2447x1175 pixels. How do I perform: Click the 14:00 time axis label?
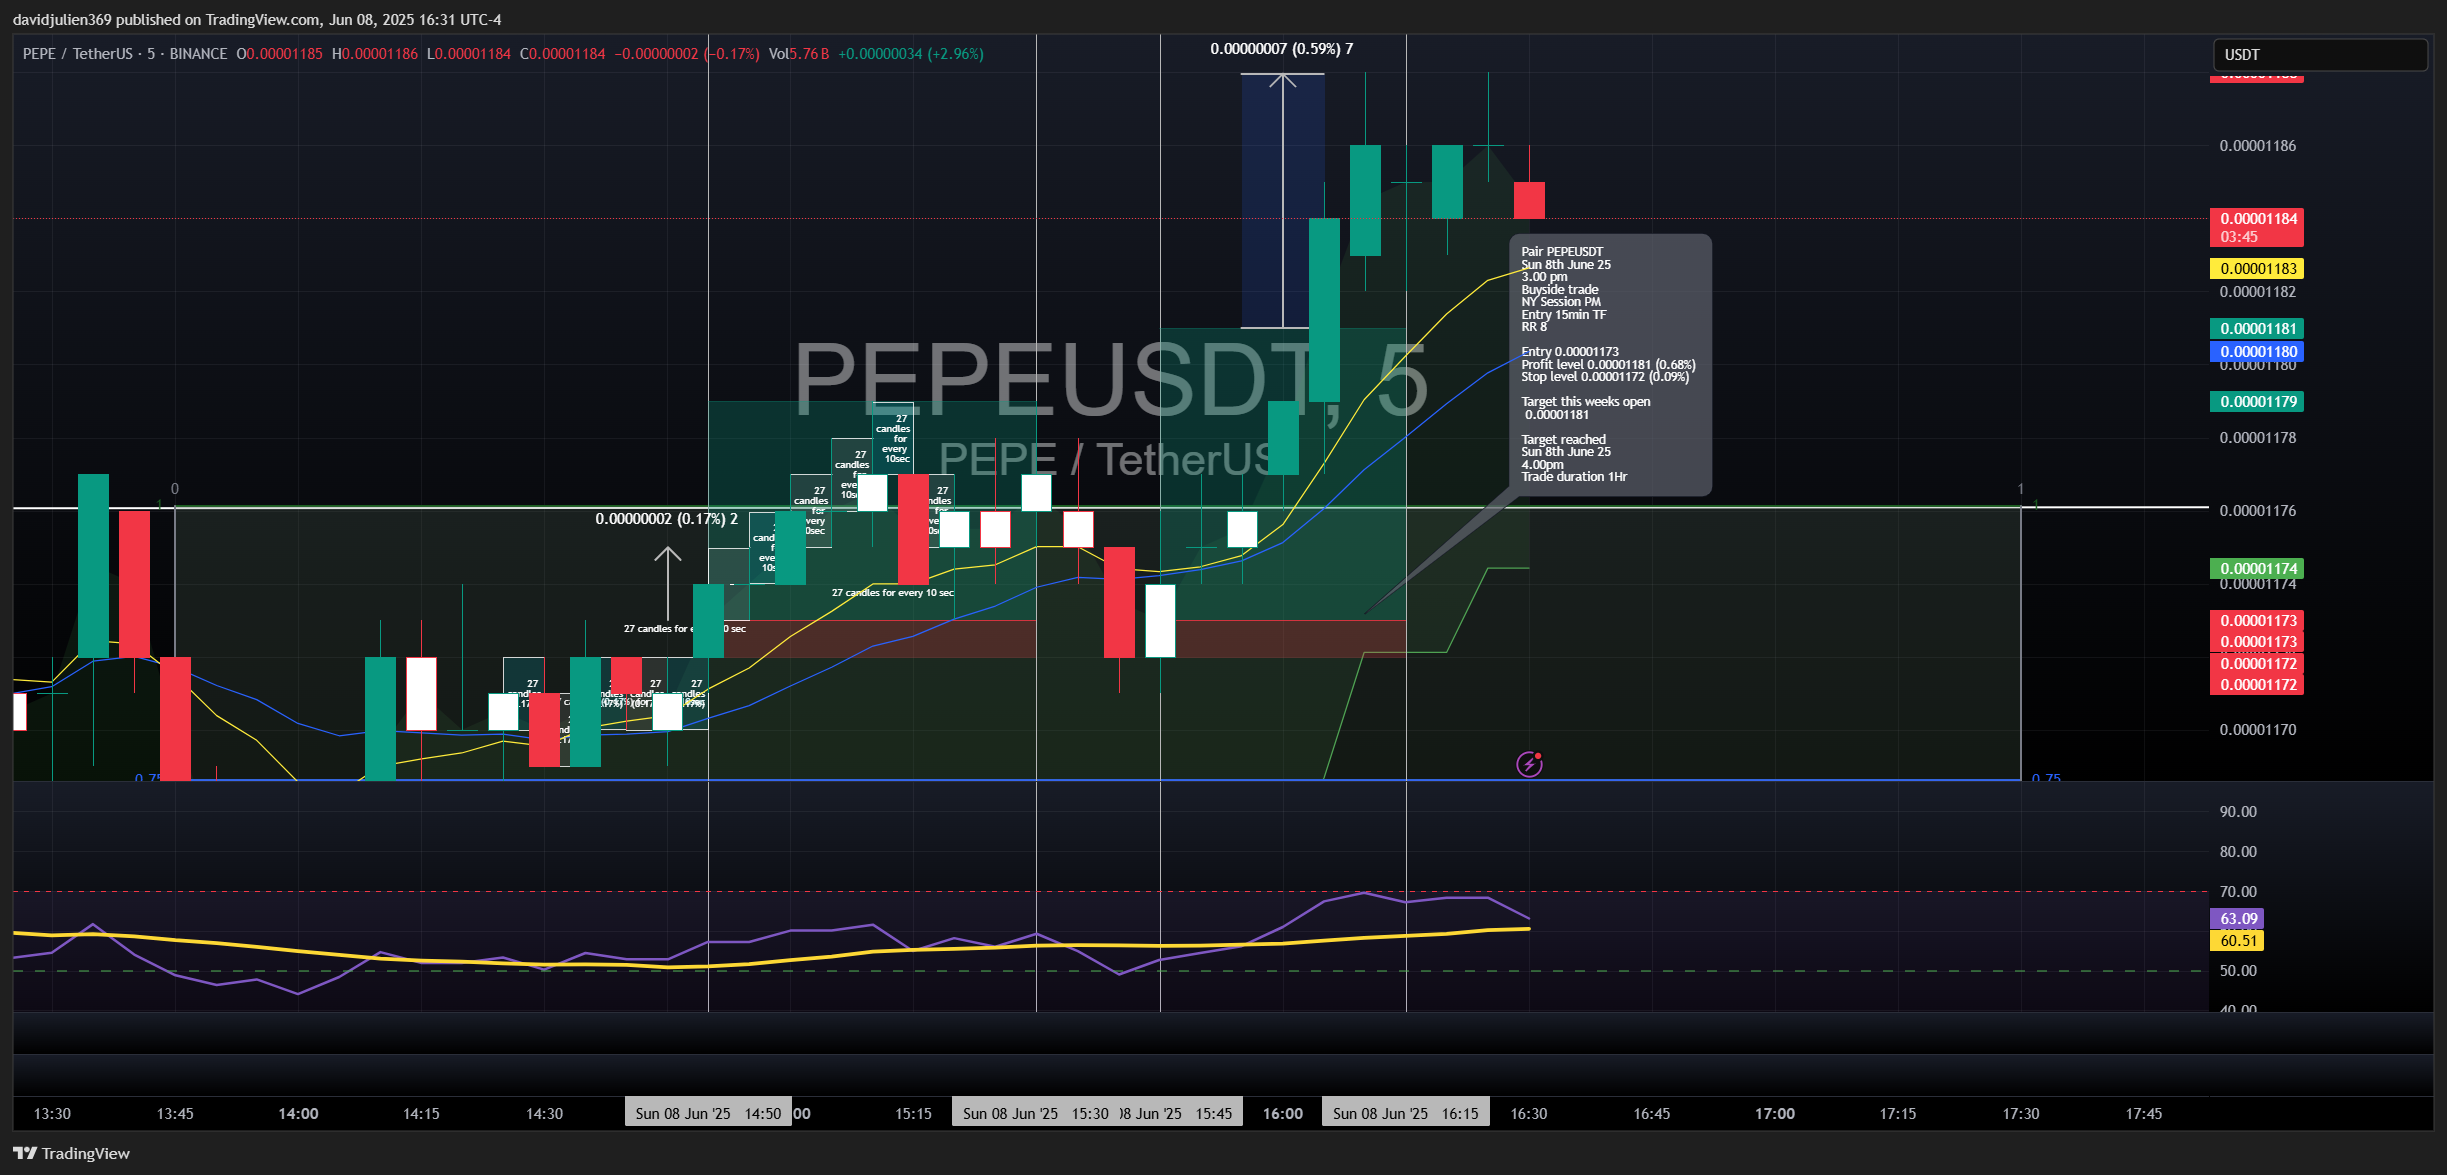298,1114
